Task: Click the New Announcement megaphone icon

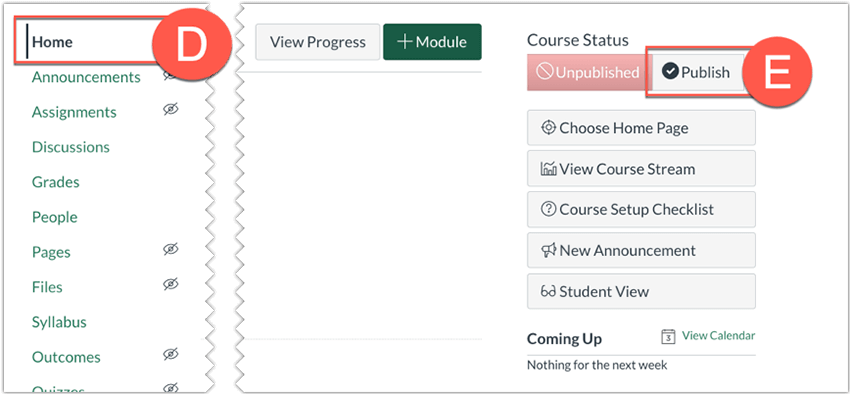Action: [x=549, y=250]
